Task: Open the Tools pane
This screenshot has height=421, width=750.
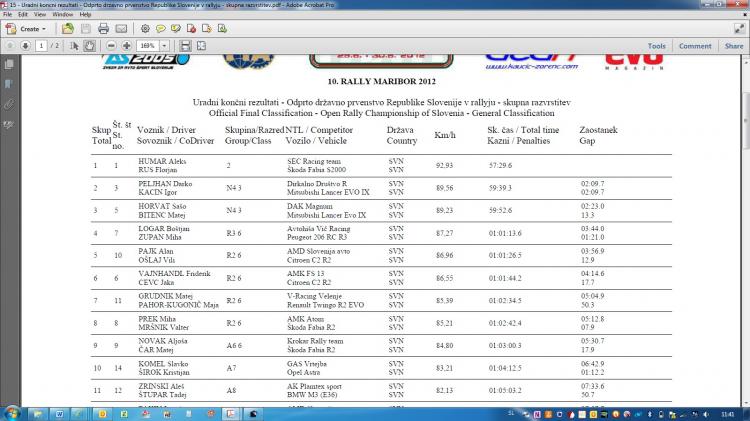Action: click(x=656, y=46)
